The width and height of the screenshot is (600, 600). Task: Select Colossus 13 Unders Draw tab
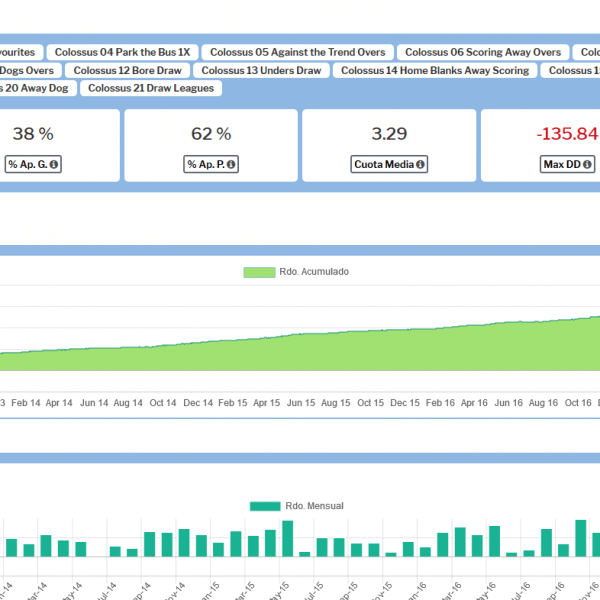(261, 70)
